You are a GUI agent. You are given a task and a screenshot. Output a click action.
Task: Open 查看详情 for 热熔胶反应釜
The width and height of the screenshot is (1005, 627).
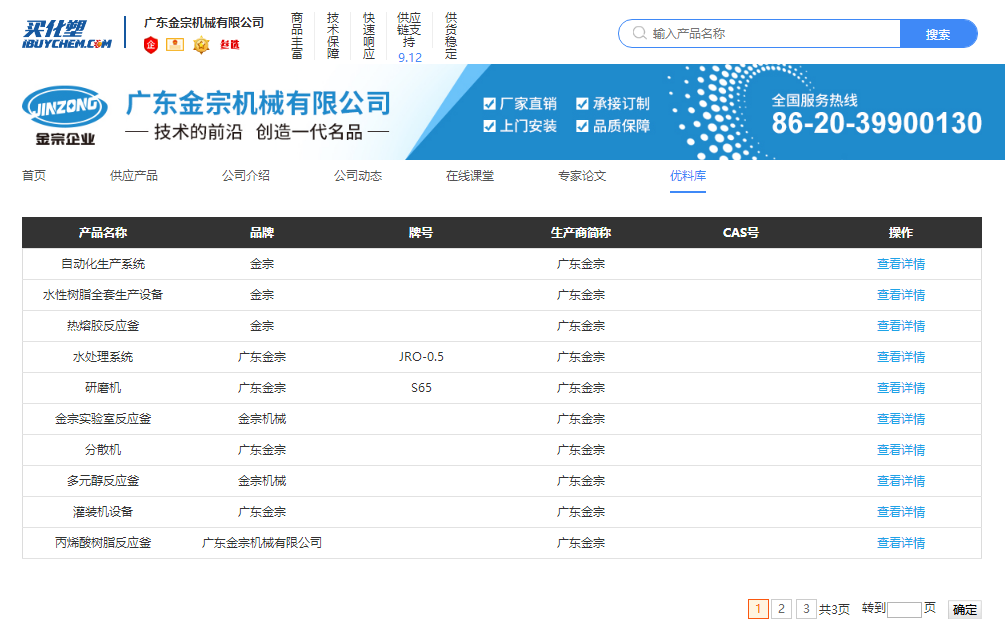[x=901, y=326]
